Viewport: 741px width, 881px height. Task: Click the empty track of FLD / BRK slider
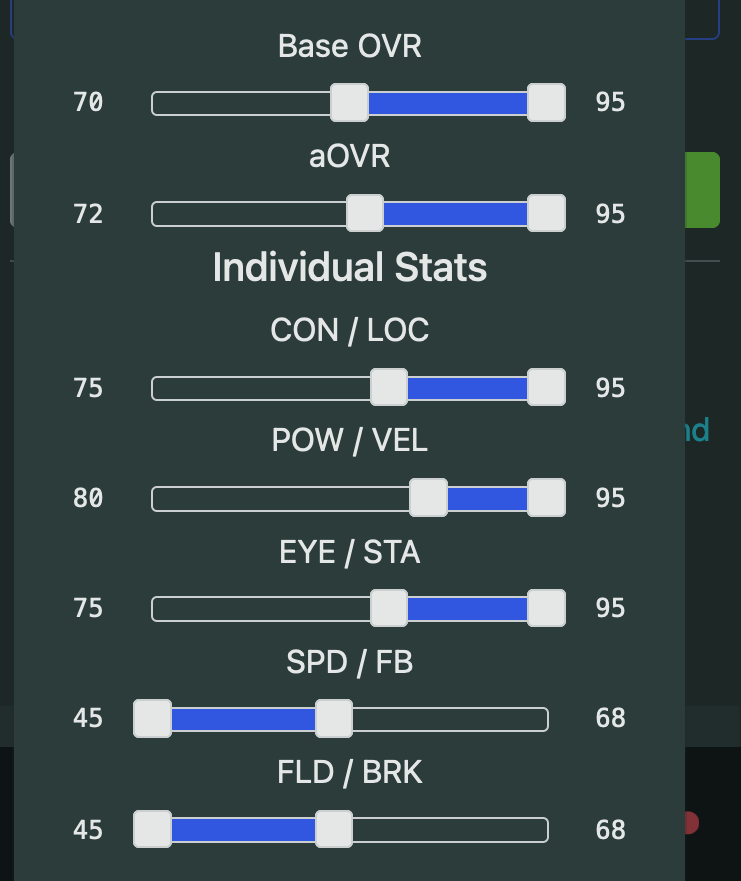point(450,829)
